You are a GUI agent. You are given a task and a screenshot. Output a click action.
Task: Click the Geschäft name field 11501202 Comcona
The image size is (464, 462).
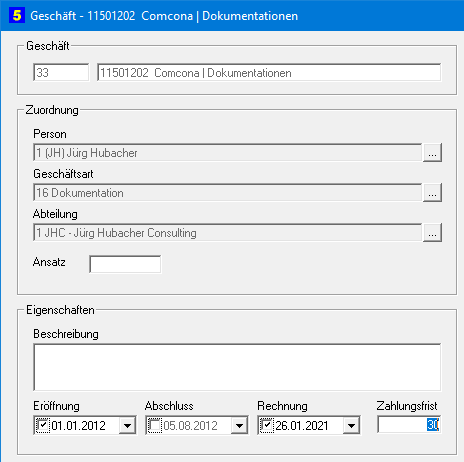(269, 72)
